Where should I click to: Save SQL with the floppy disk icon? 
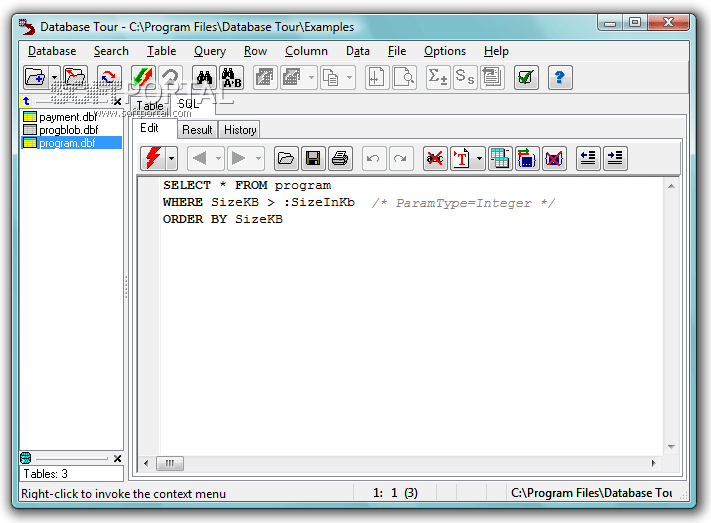coord(313,158)
